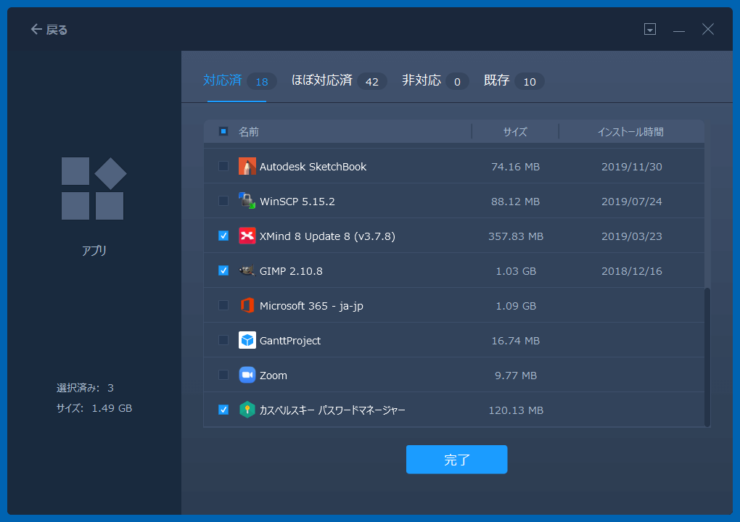Click the XMind 8 app icon
Image resolution: width=740 pixels, height=522 pixels.
click(x=247, y=236)
